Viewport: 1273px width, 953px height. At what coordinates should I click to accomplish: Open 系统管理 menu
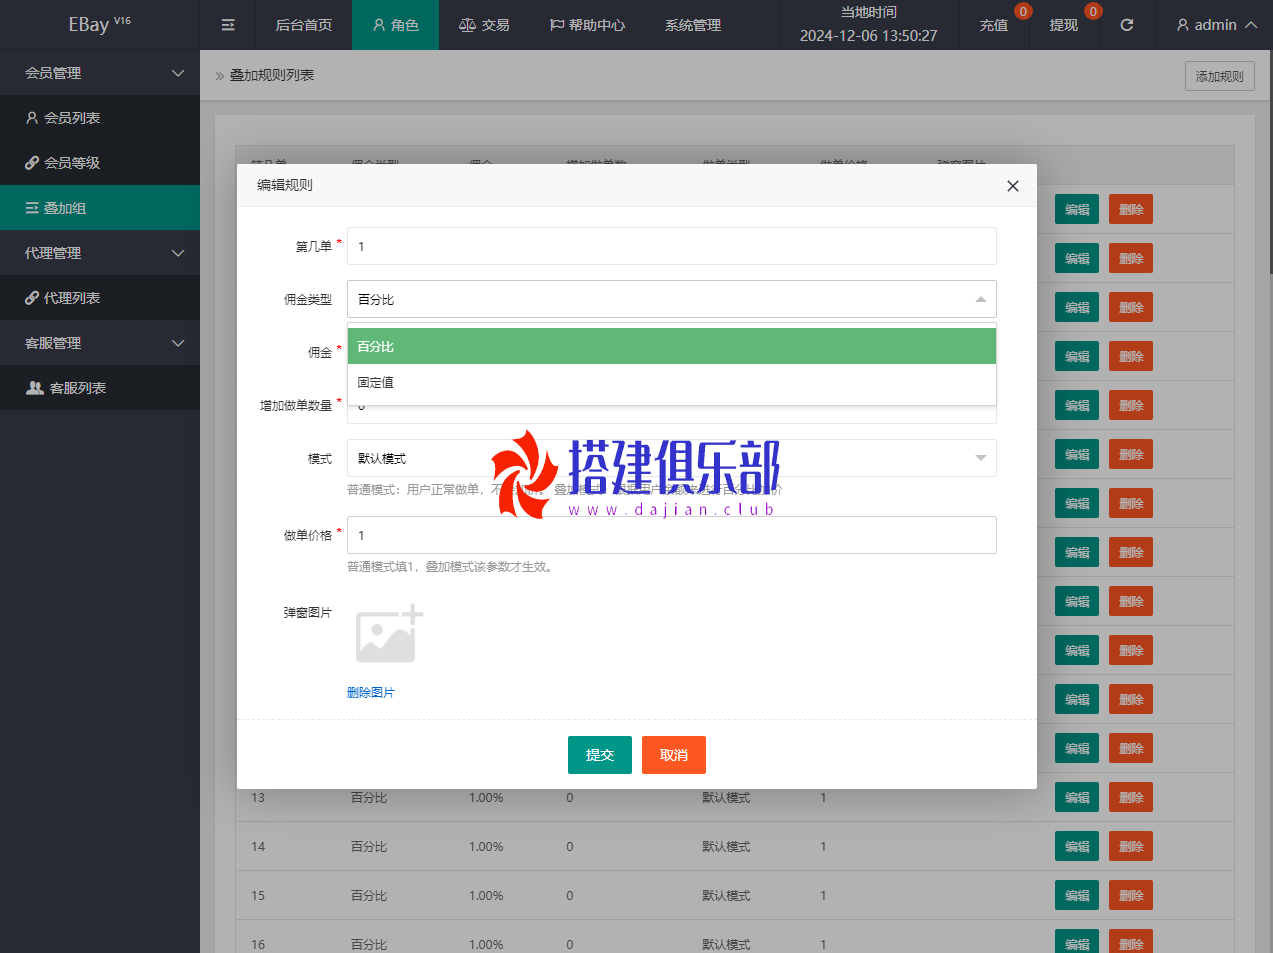coord(693,25)
